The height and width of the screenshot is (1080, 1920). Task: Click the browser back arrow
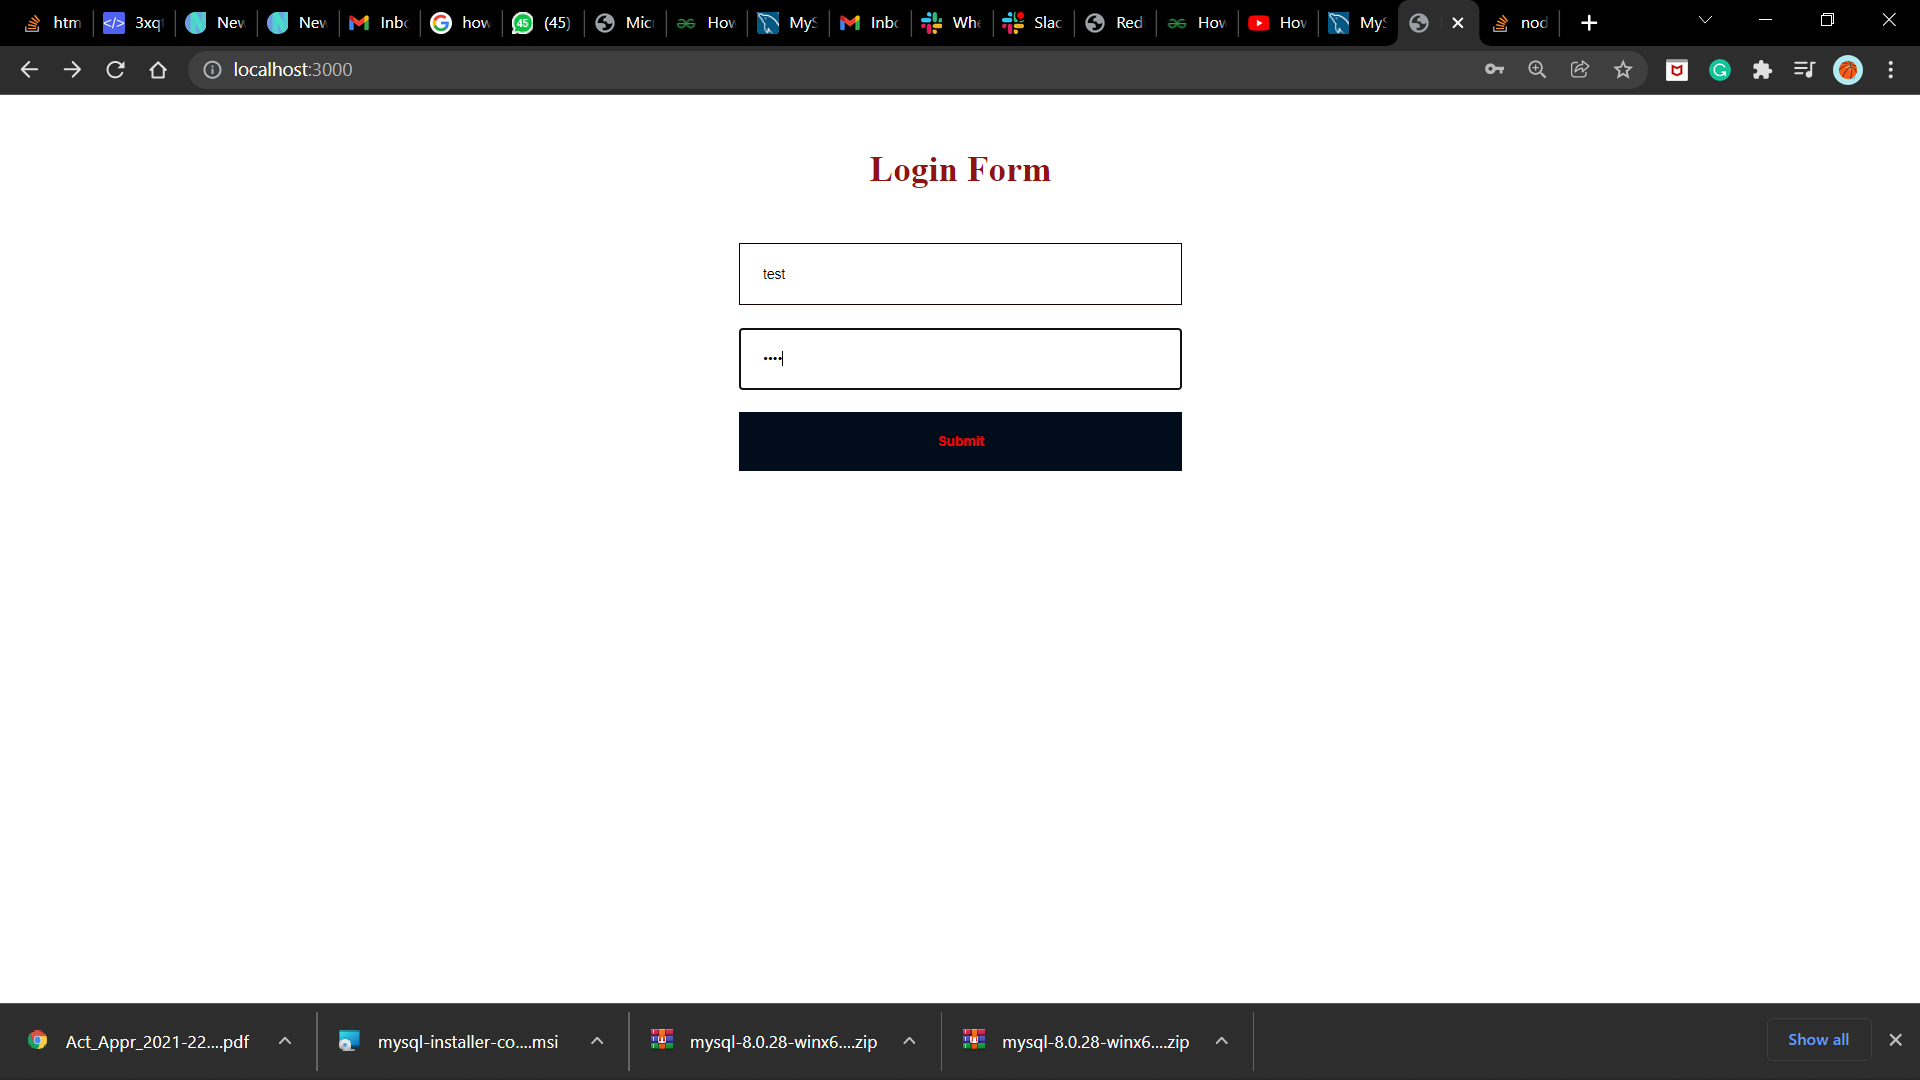29,70
